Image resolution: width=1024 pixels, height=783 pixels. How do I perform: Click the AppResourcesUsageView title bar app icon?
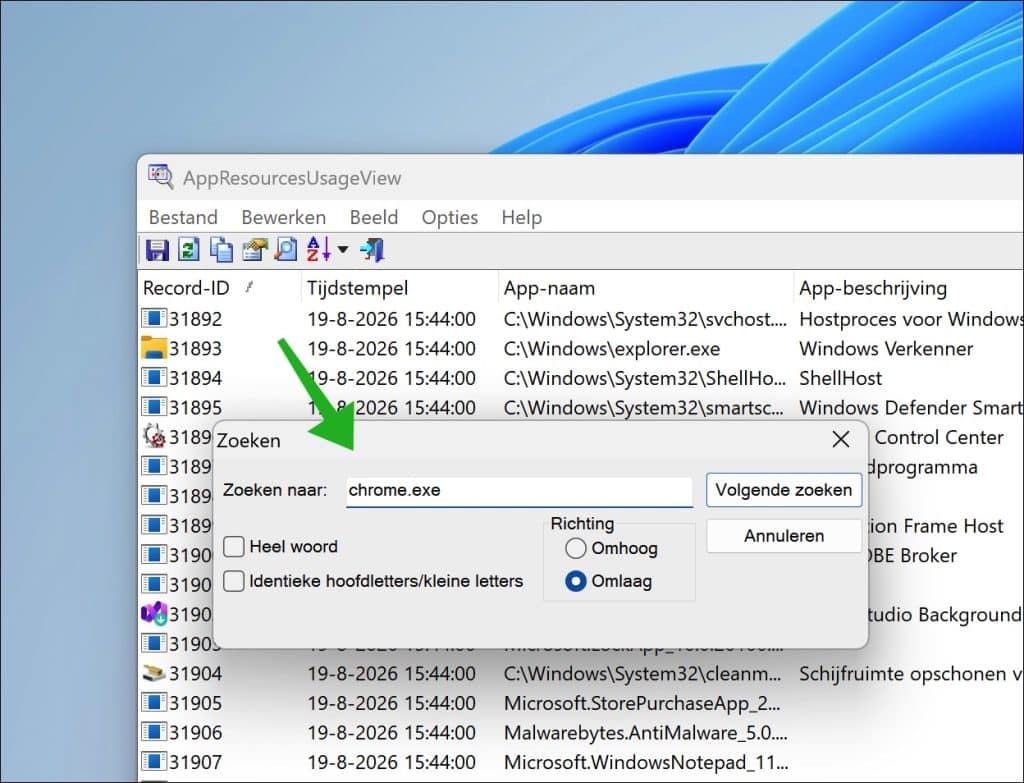161,177
